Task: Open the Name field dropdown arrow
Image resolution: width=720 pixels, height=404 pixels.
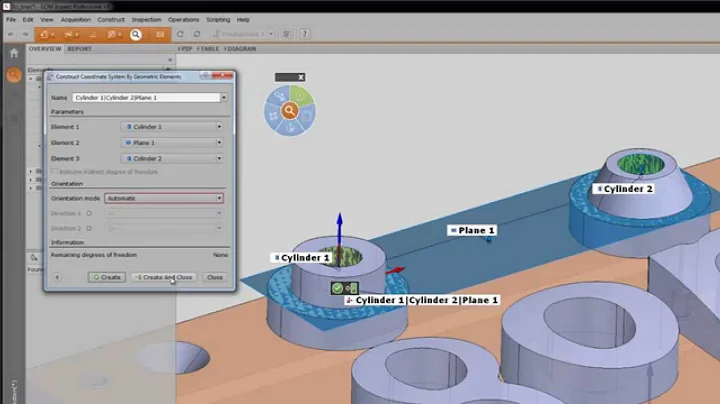Action: click(x=224, y=98)
